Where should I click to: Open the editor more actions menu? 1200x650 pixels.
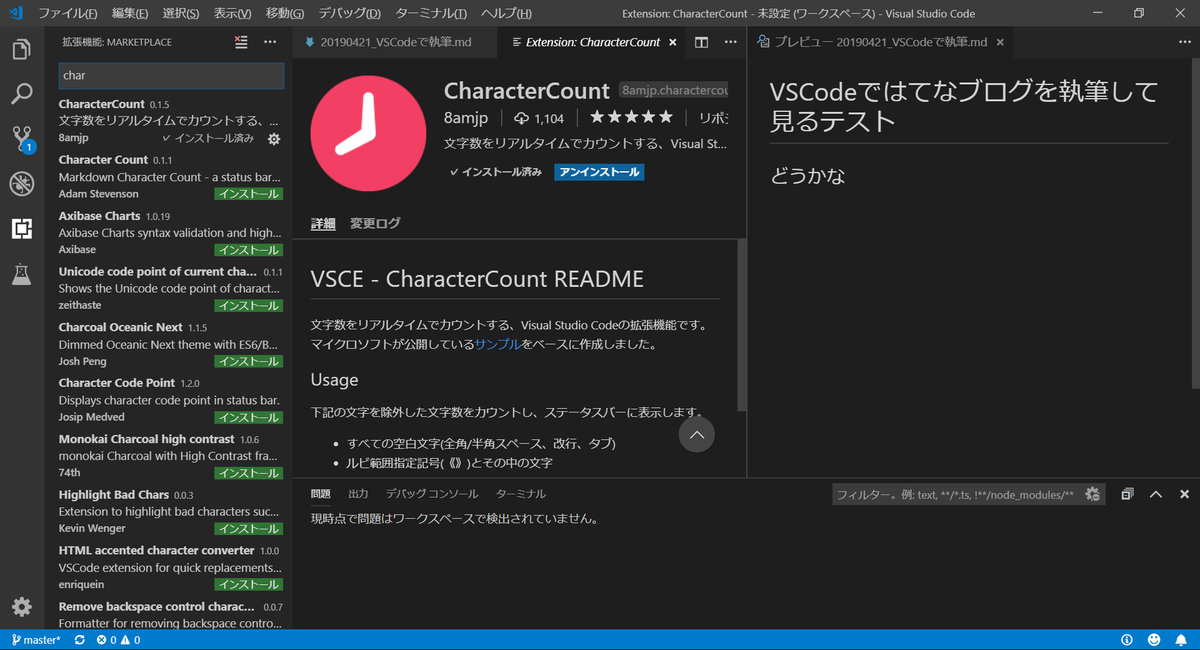click(730, 42)
